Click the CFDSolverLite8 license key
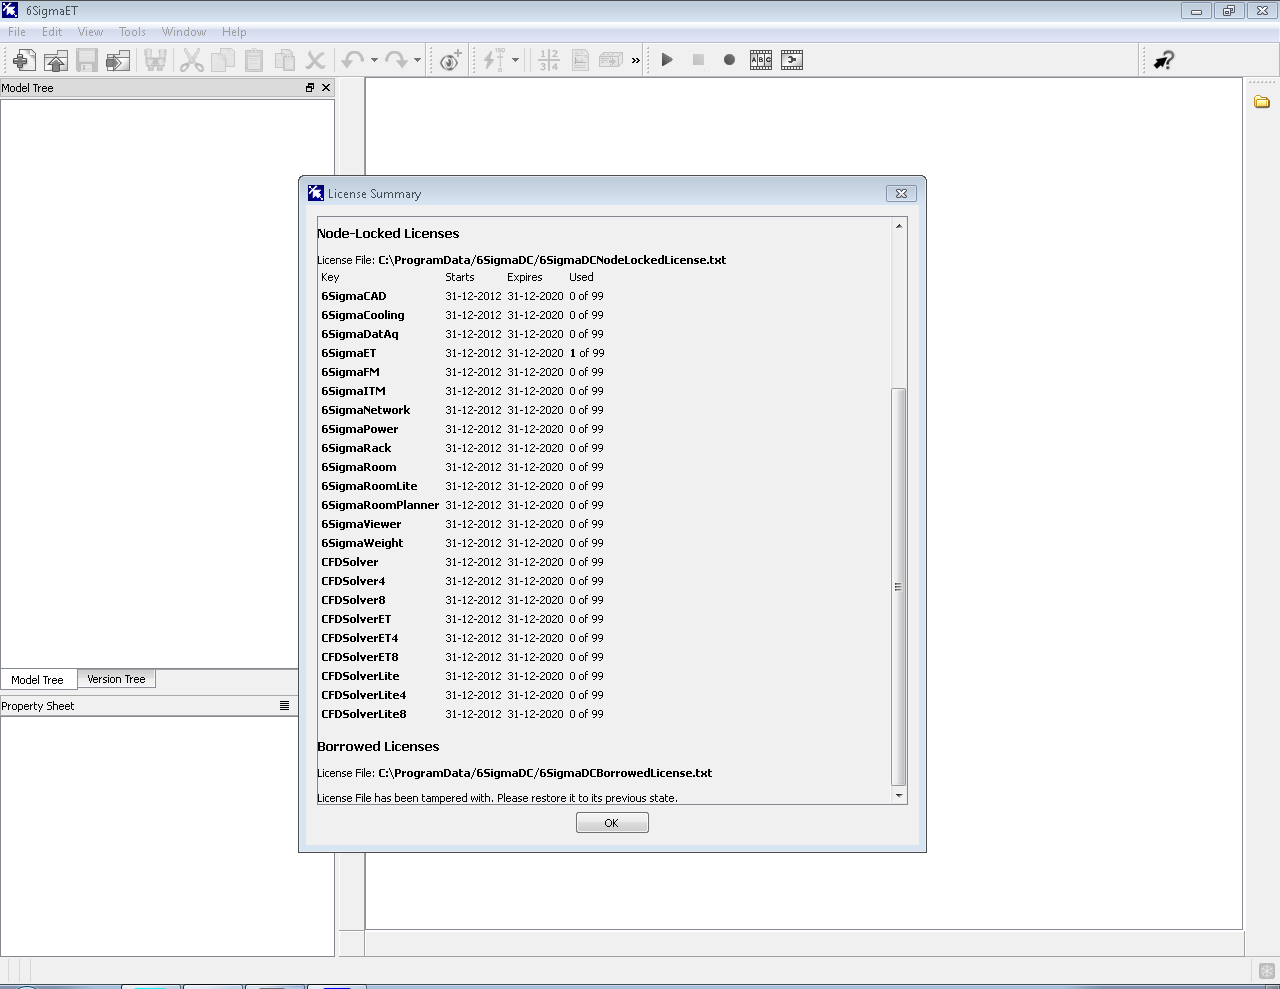Viewport: 1280px width, 989px height. pyautogui.click(x=363, y=714)
